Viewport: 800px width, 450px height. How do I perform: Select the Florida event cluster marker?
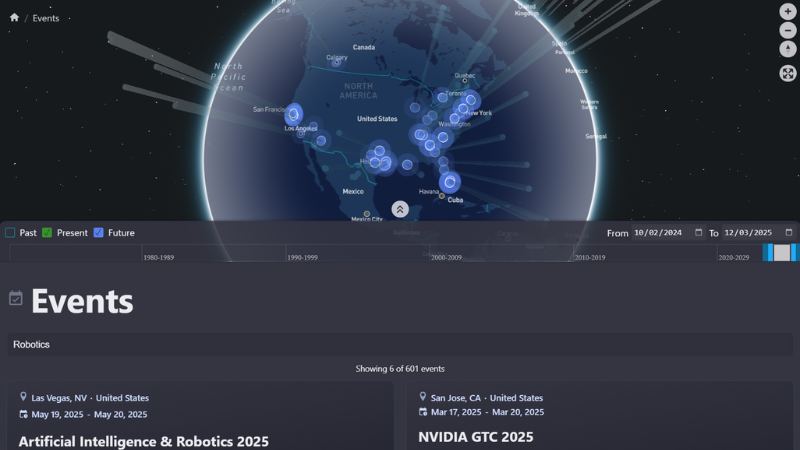tap(449, 182)
